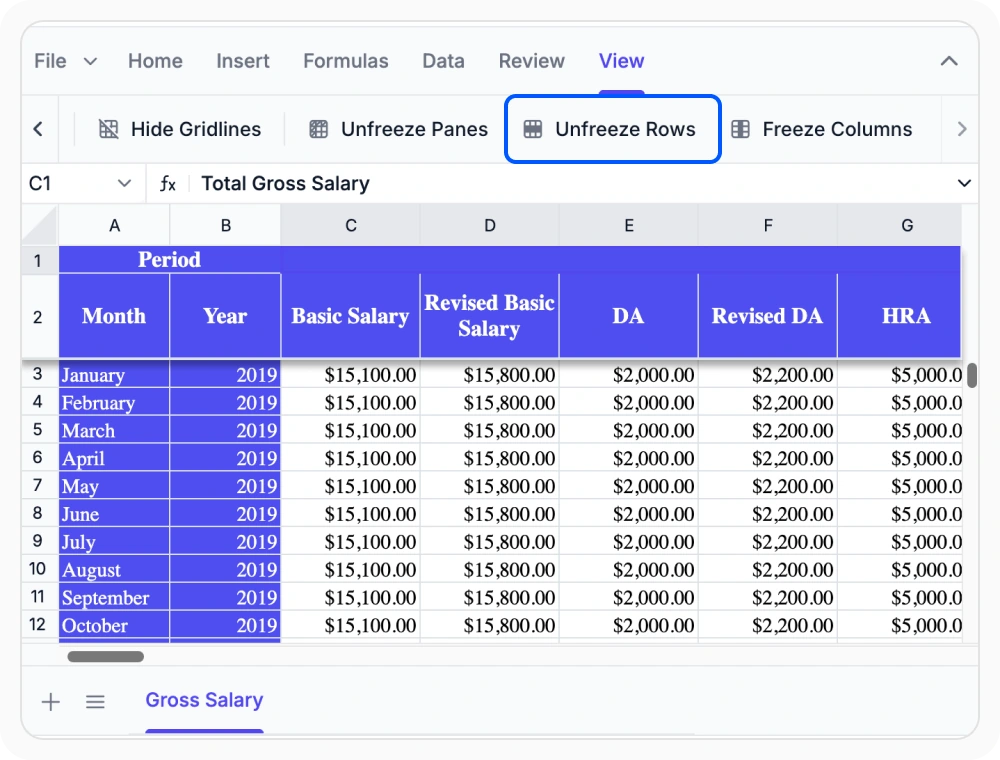This screenshot has height=760, width=1000.
Task: Select row 1 header
Action: tap(40, 260)
